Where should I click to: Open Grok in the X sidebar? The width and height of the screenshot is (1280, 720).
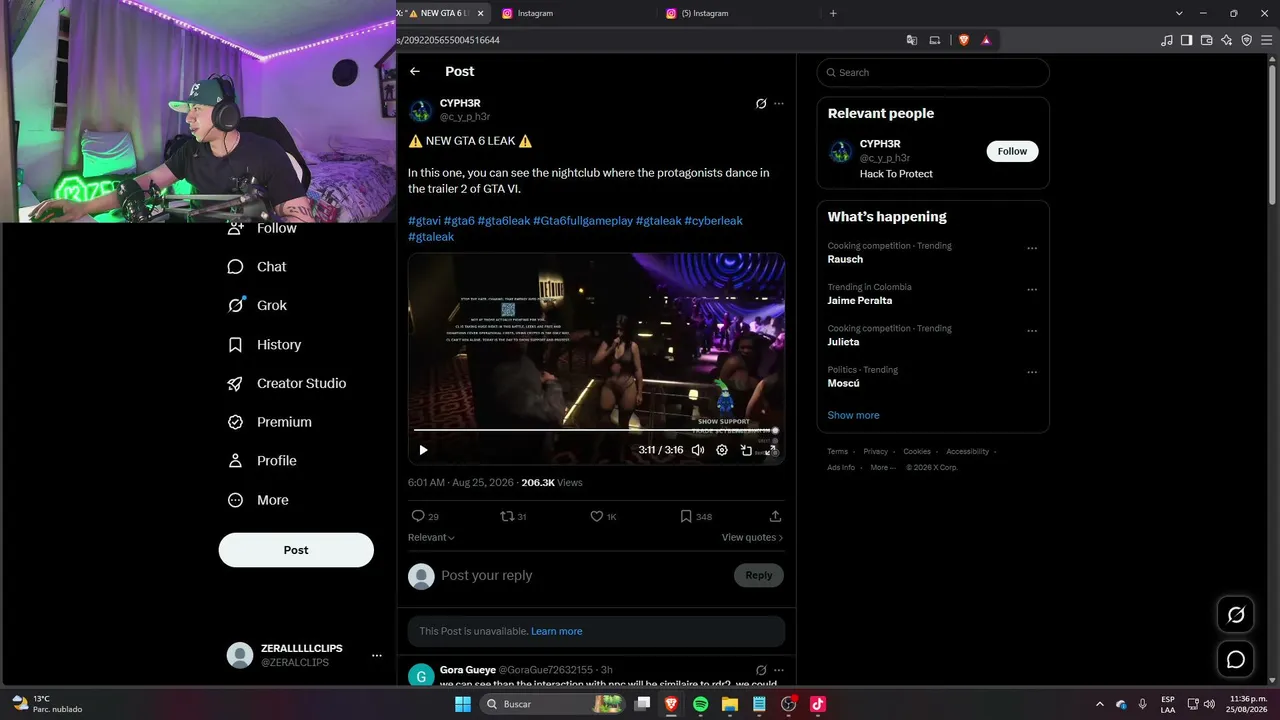point(257,306)
